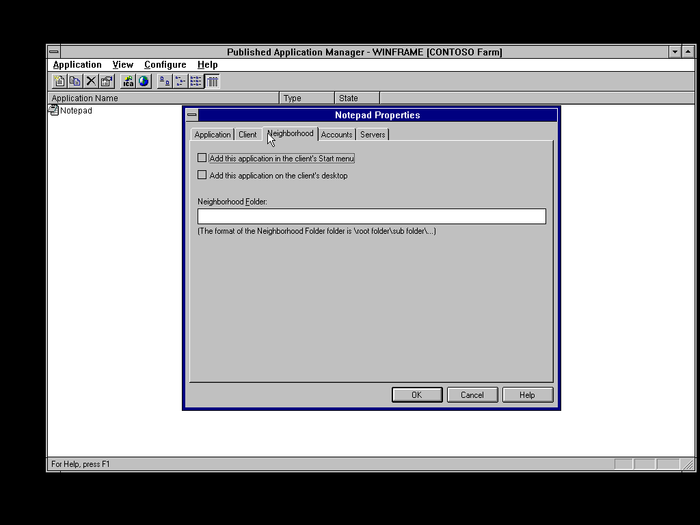Switch to details view icon
The height and width of the screenshot is (525, 700).
[x=212, y=81]
